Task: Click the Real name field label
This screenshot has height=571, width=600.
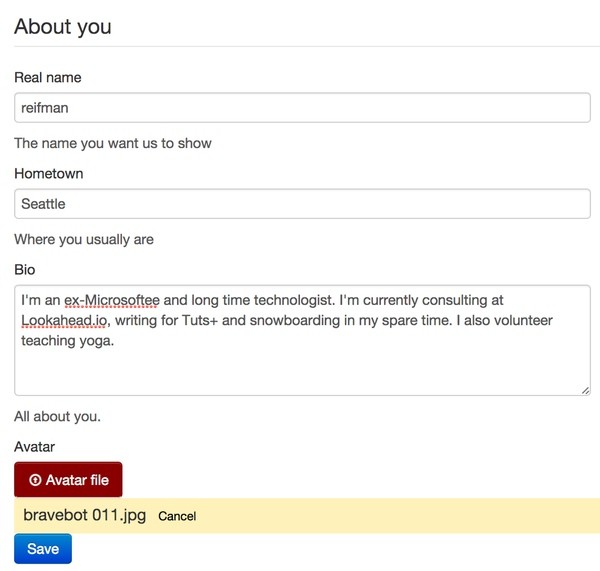Action: [x=48, y=77]
